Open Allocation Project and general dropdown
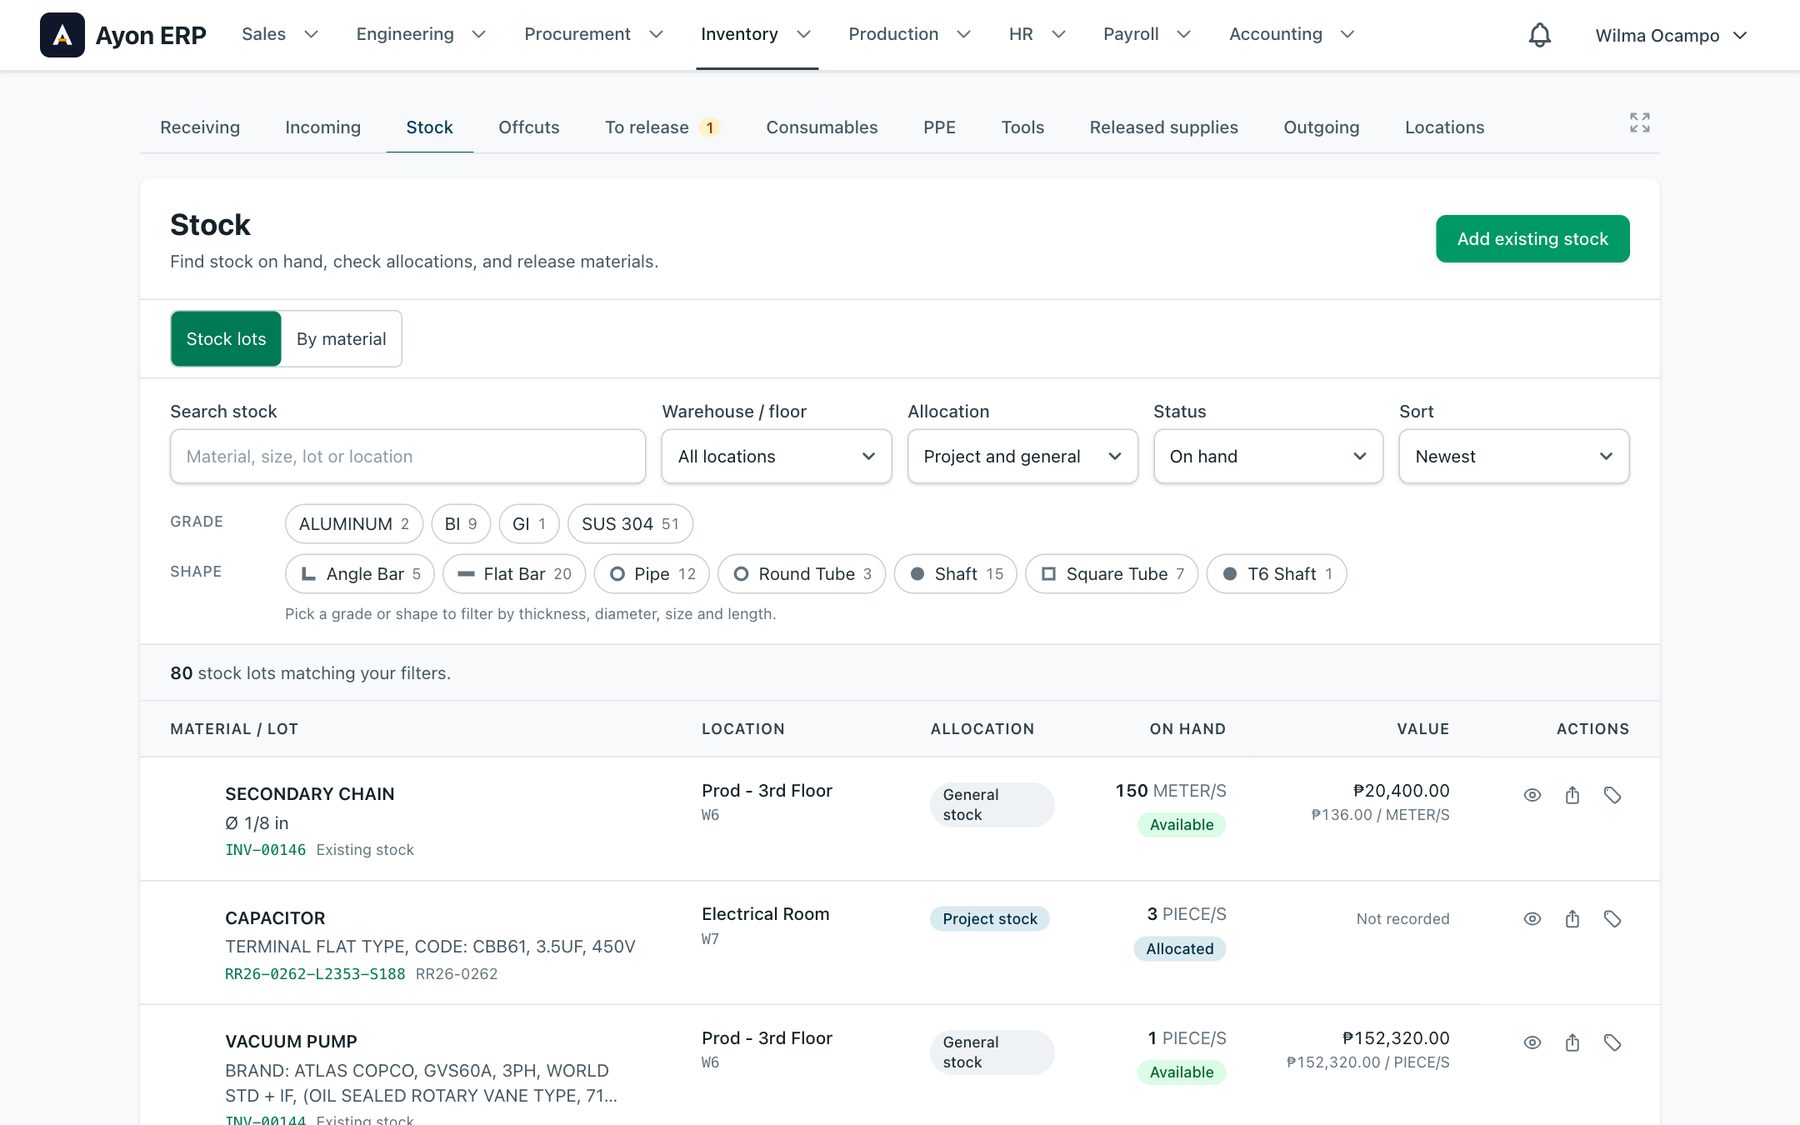 pyautogui.click(x=1023, y=457)
